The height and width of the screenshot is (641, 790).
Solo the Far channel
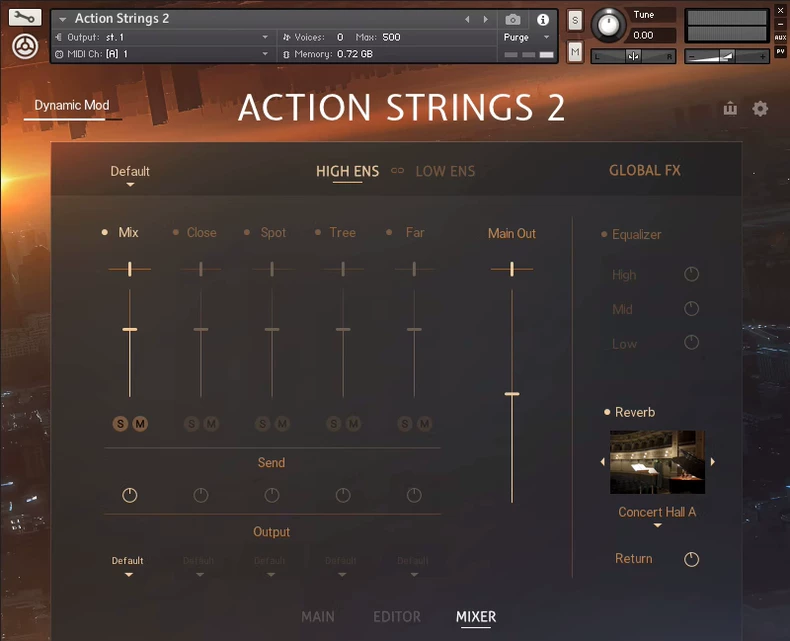405,424
